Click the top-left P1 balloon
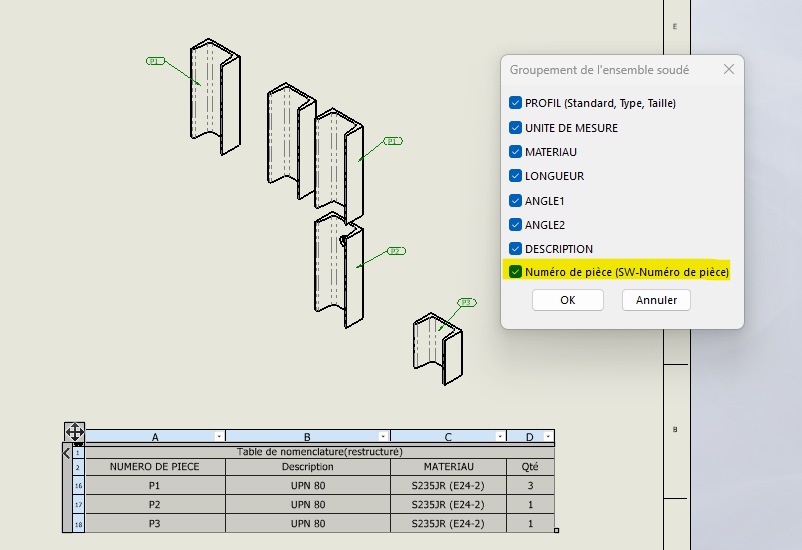802x550 pixels. point(155,61)
